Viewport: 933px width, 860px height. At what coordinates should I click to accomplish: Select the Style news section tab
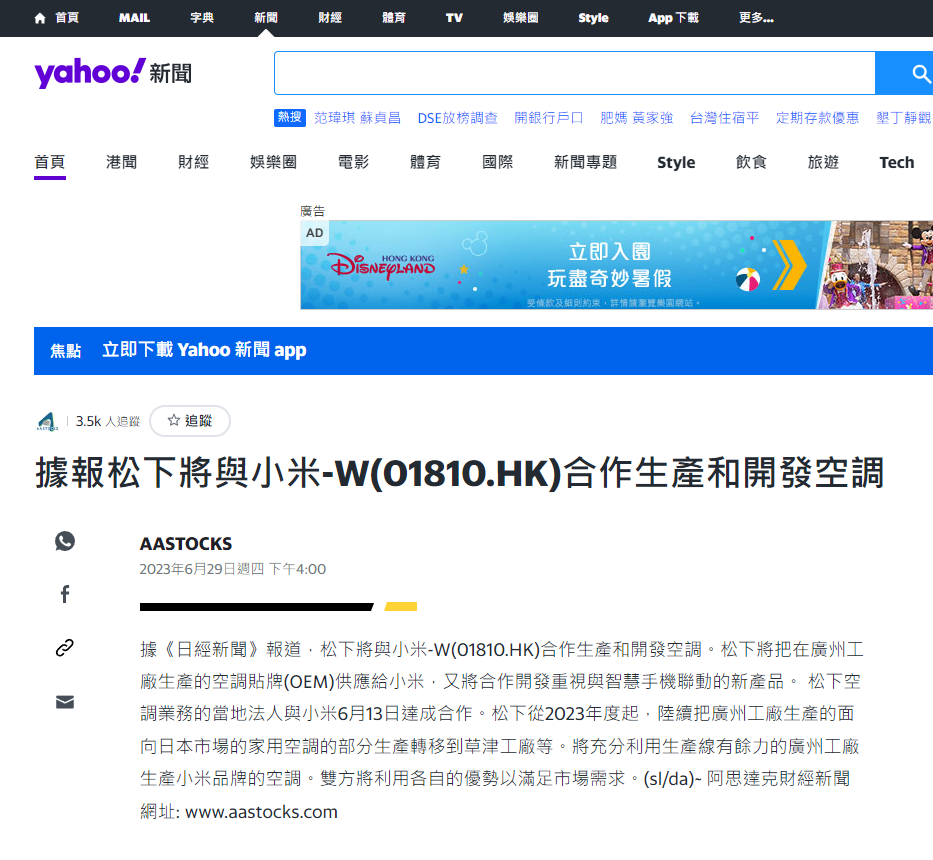pyautogui.click(x=676, y=162)
